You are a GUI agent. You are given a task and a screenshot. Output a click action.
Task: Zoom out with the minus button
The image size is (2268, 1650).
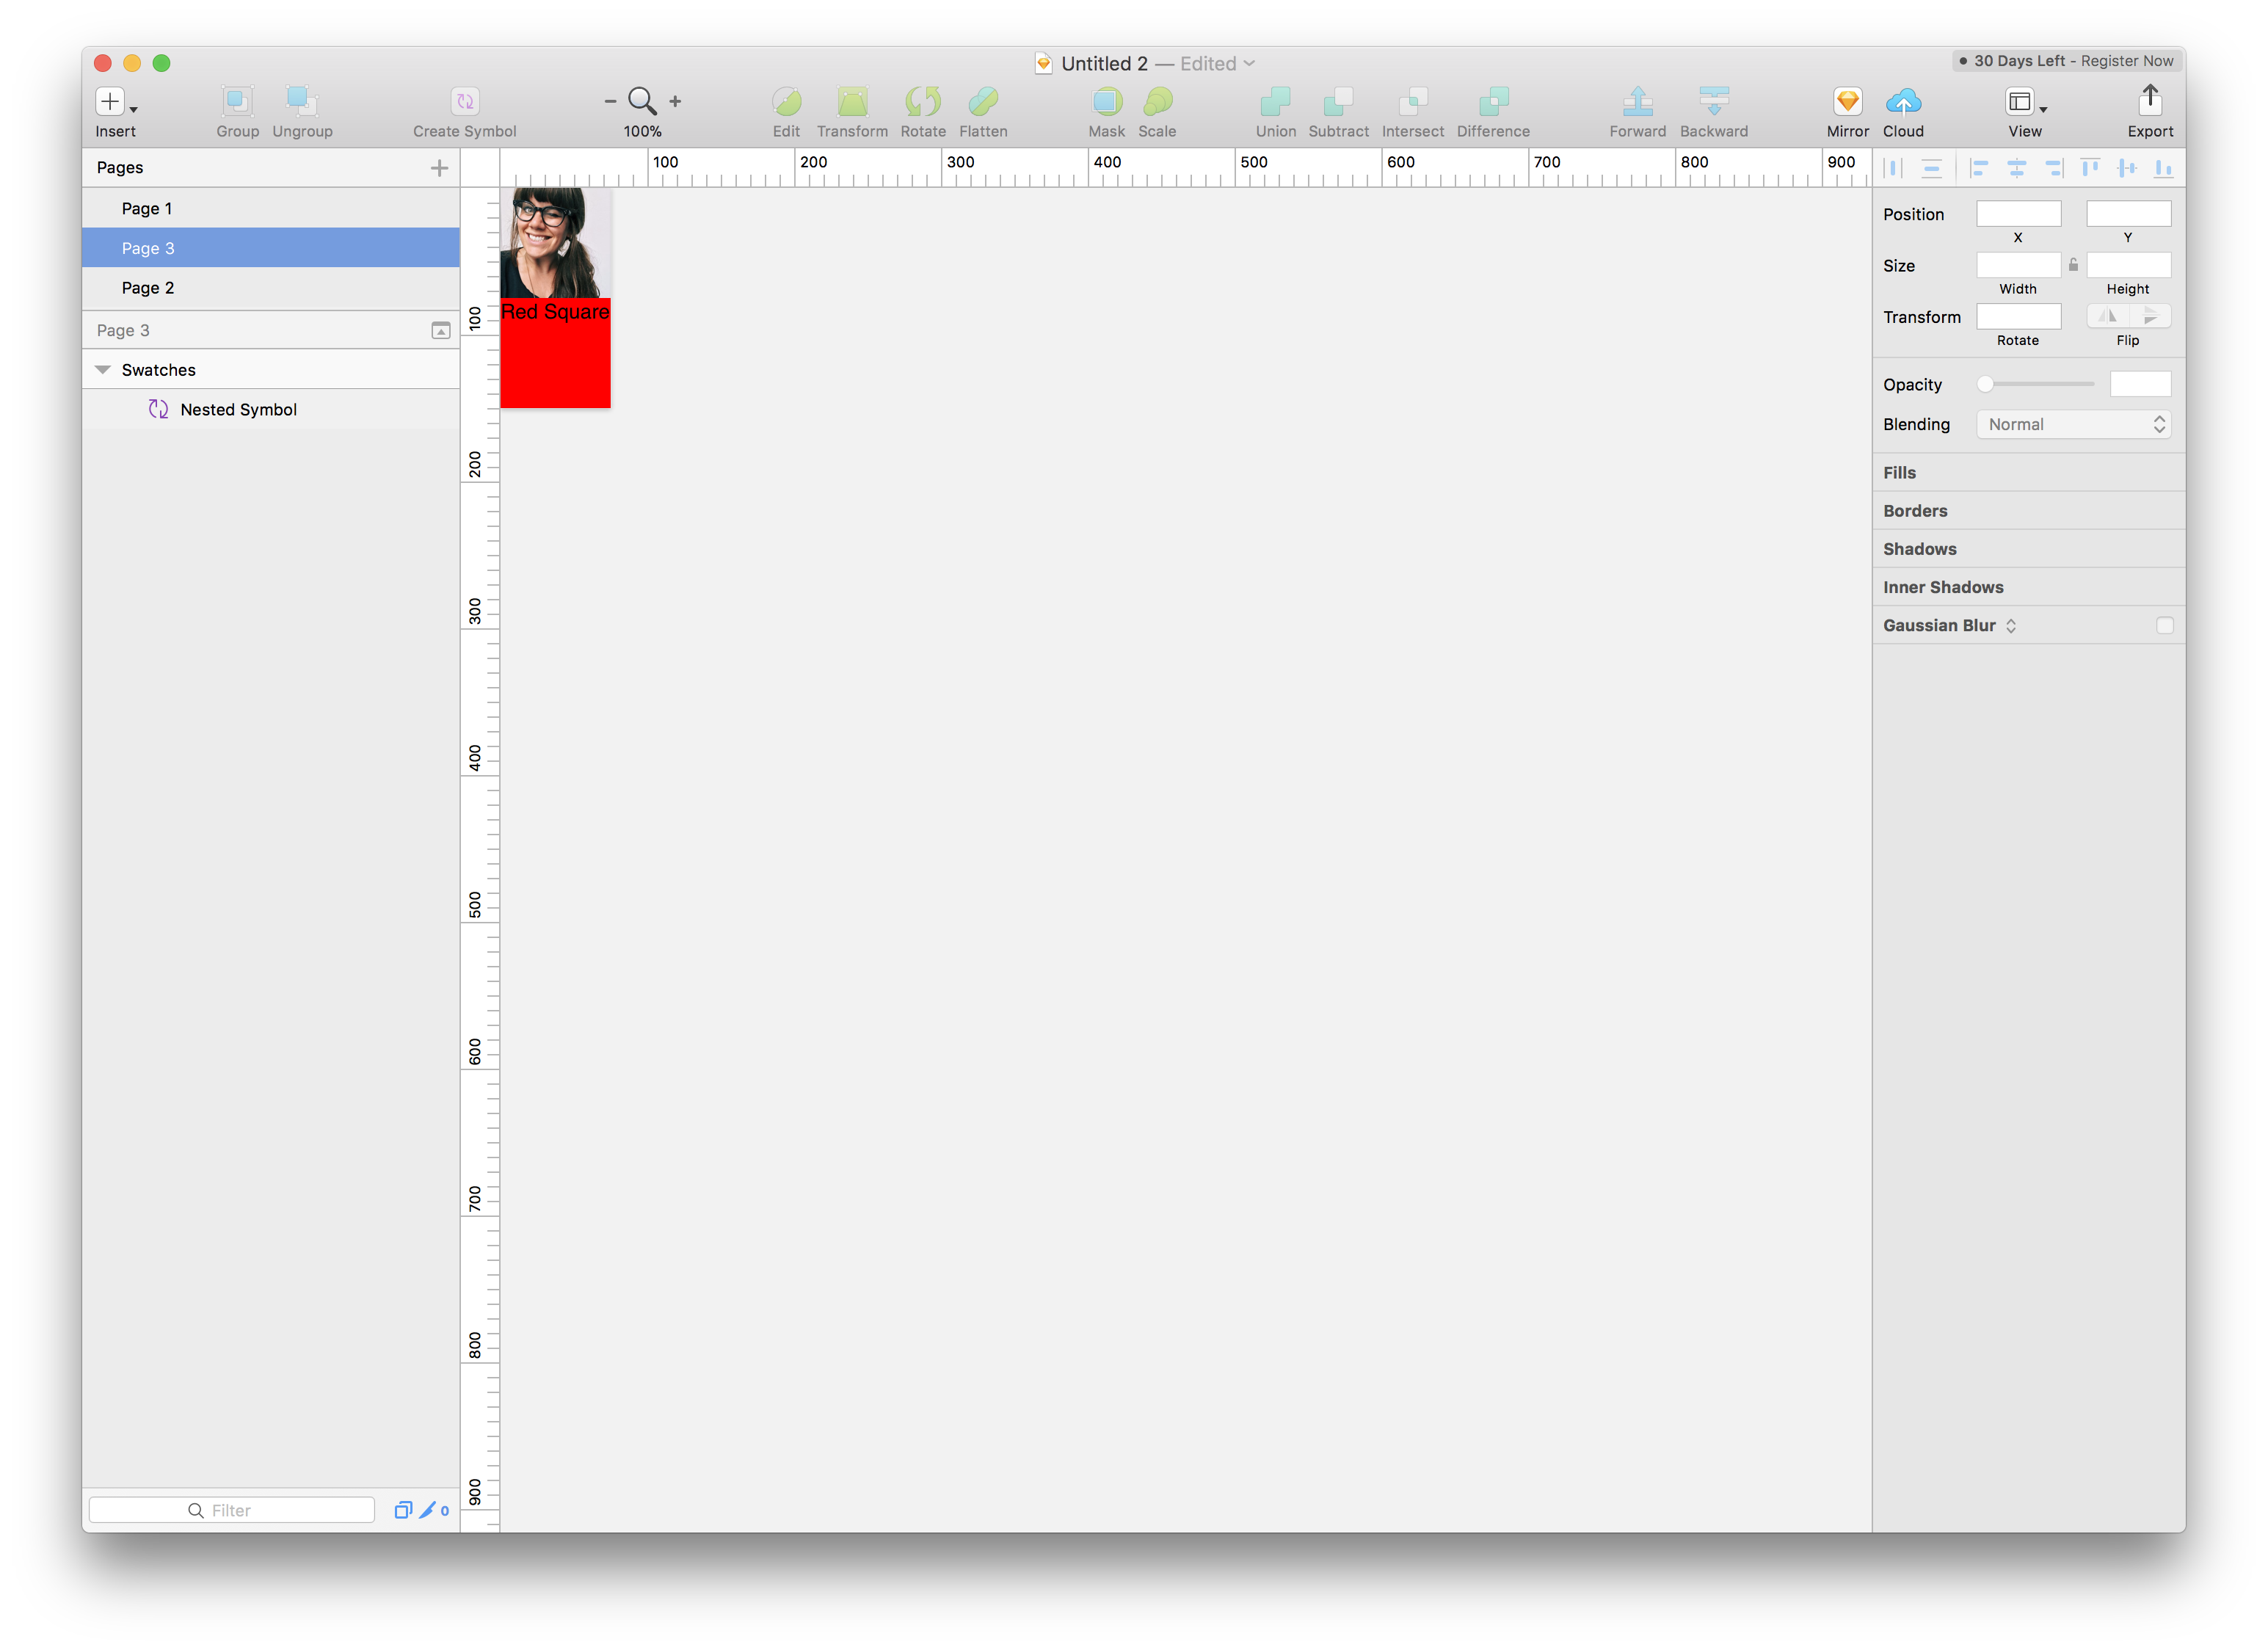[610, 101]
